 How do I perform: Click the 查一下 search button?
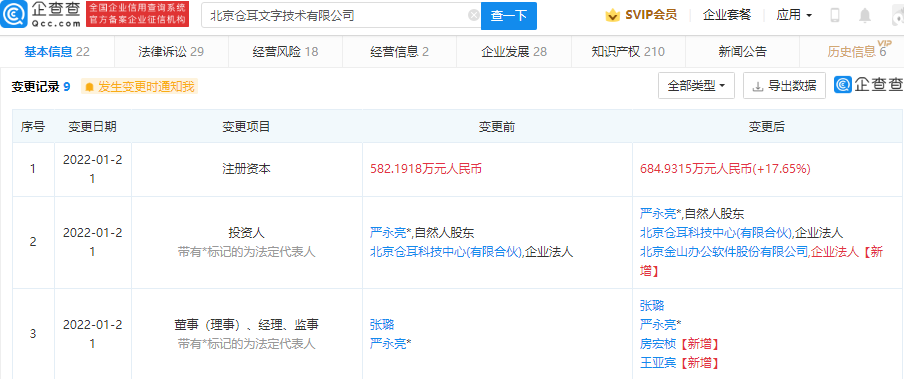point(509,16)
